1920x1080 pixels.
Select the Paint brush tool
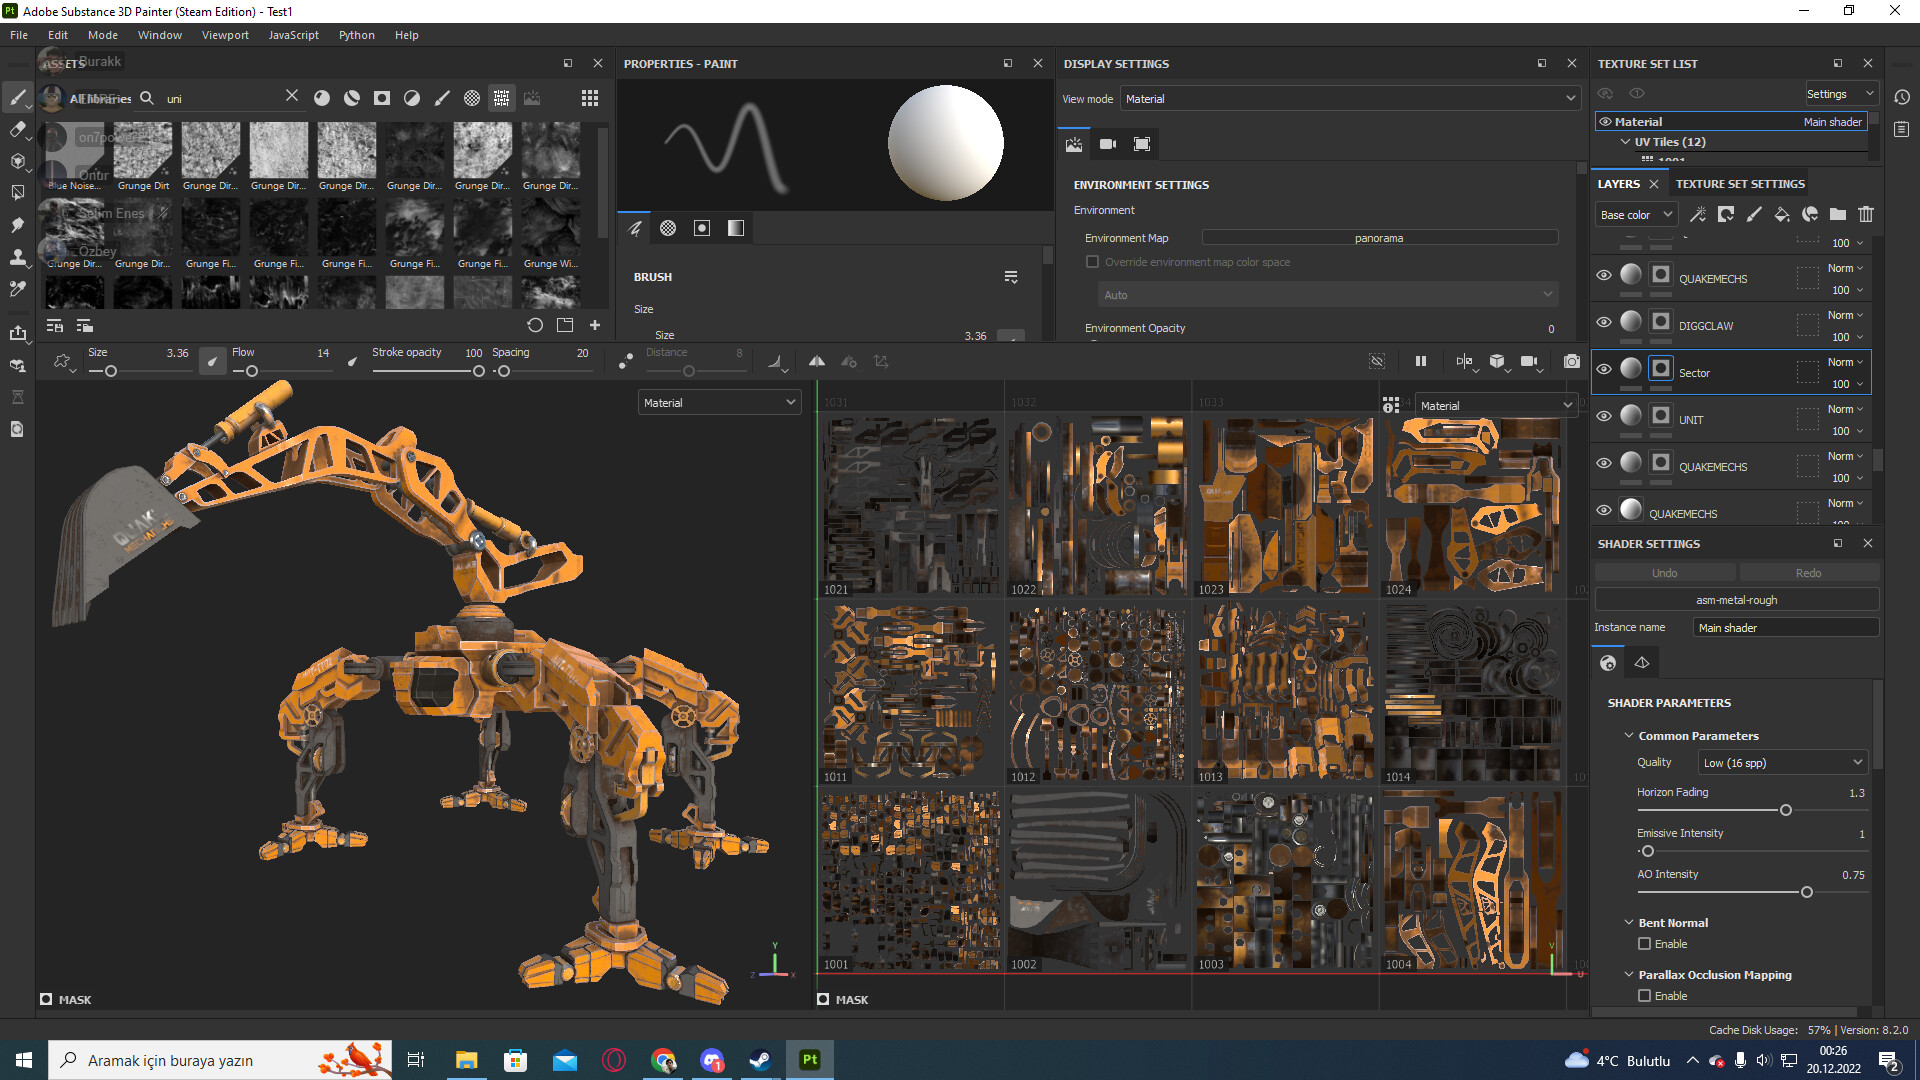click(x=18, y=98)
